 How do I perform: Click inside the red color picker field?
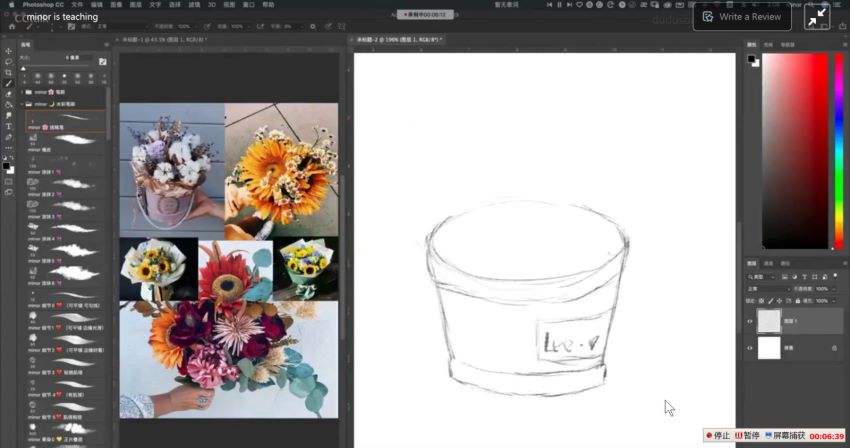pyautogui.click(x=795, y=151)
